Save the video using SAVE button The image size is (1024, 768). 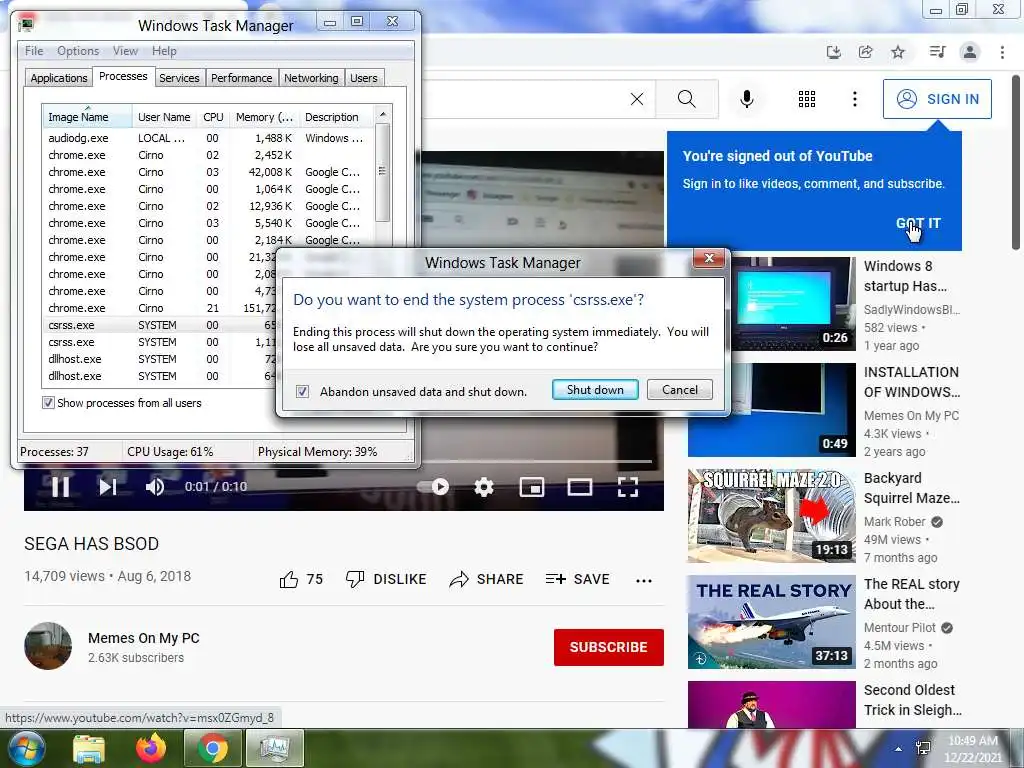click(577, 579)
